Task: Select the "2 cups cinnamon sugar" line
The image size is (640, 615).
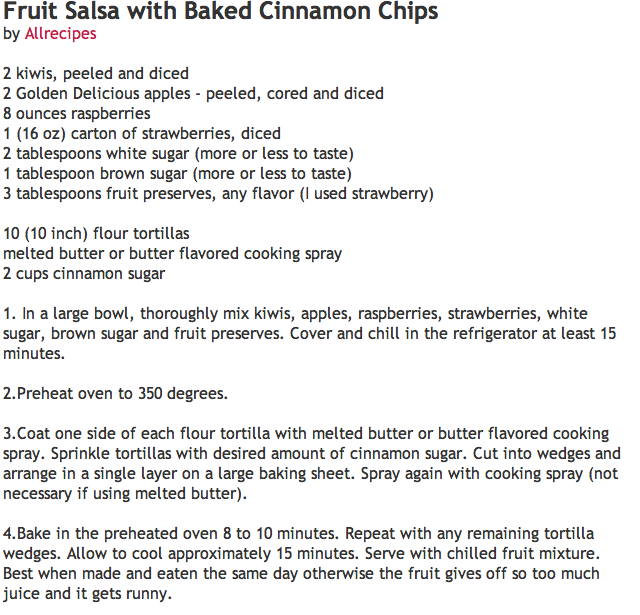Action: pyautogui.click(x=84, y=273)
